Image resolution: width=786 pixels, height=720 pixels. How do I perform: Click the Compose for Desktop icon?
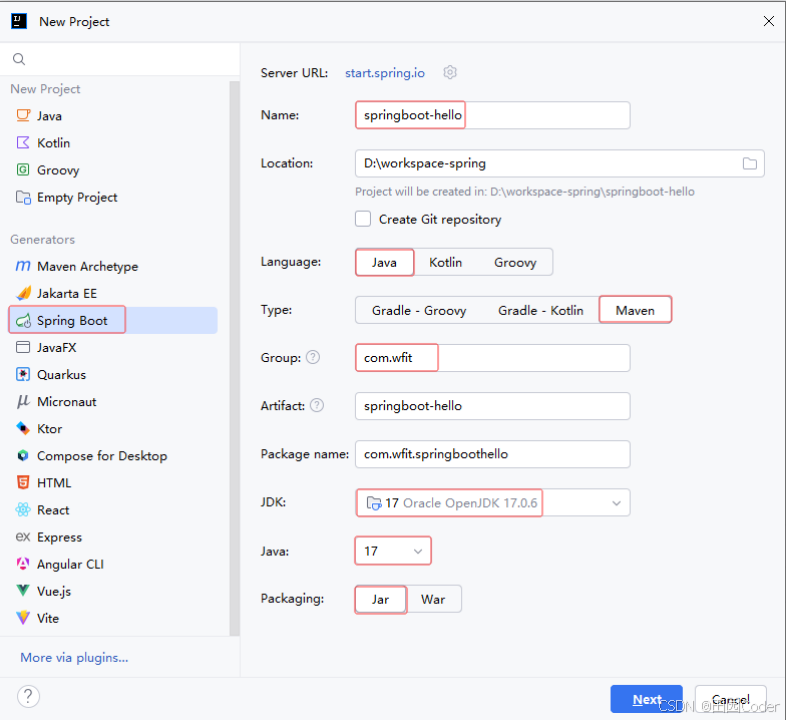[23, 455]
